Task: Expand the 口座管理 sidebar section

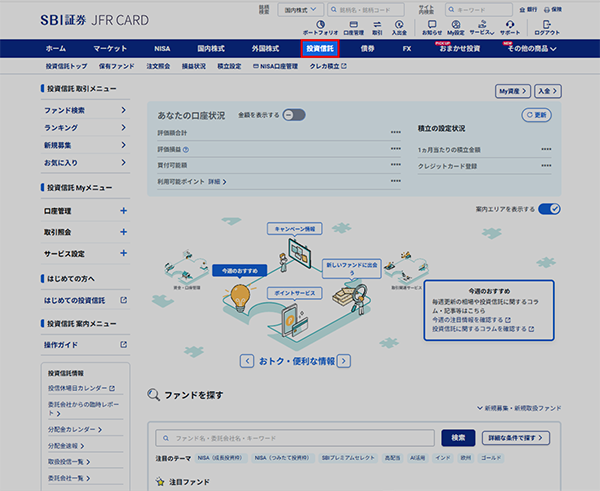Action: (123, 212)
